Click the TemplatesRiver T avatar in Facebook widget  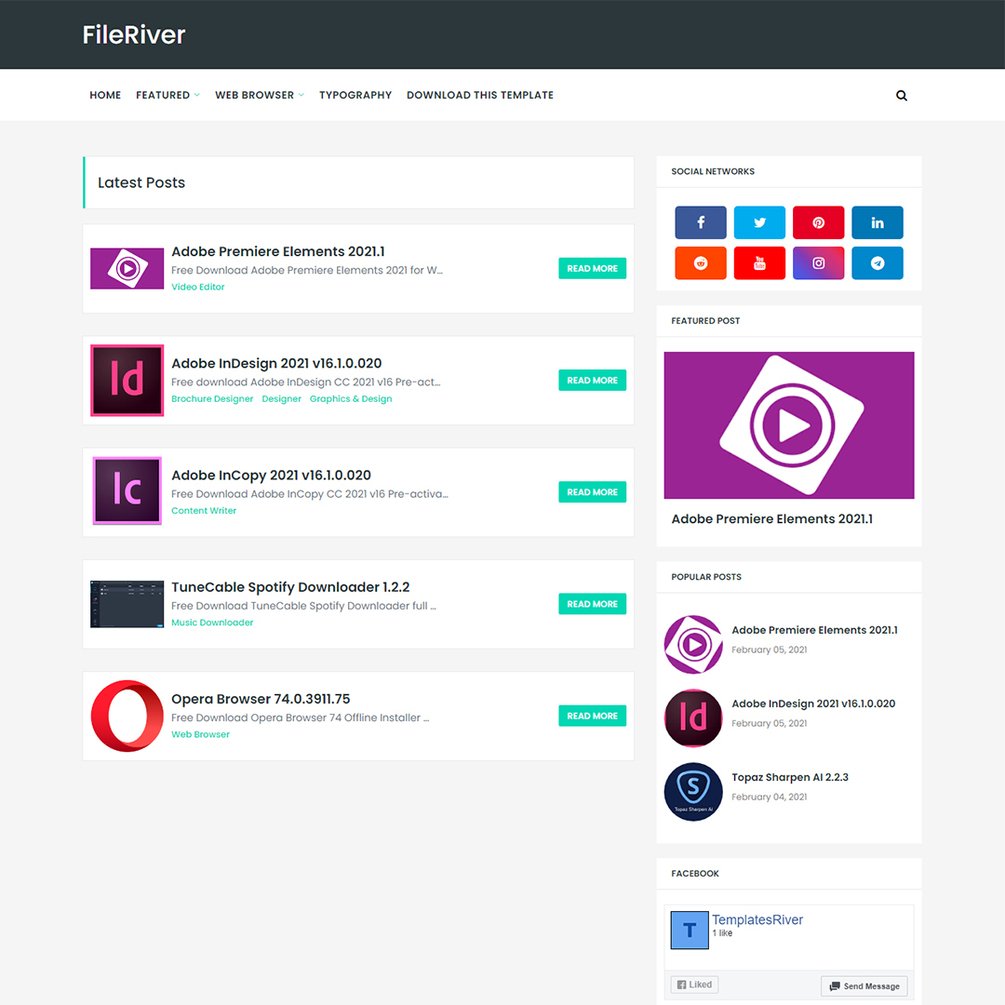(690, 930)
